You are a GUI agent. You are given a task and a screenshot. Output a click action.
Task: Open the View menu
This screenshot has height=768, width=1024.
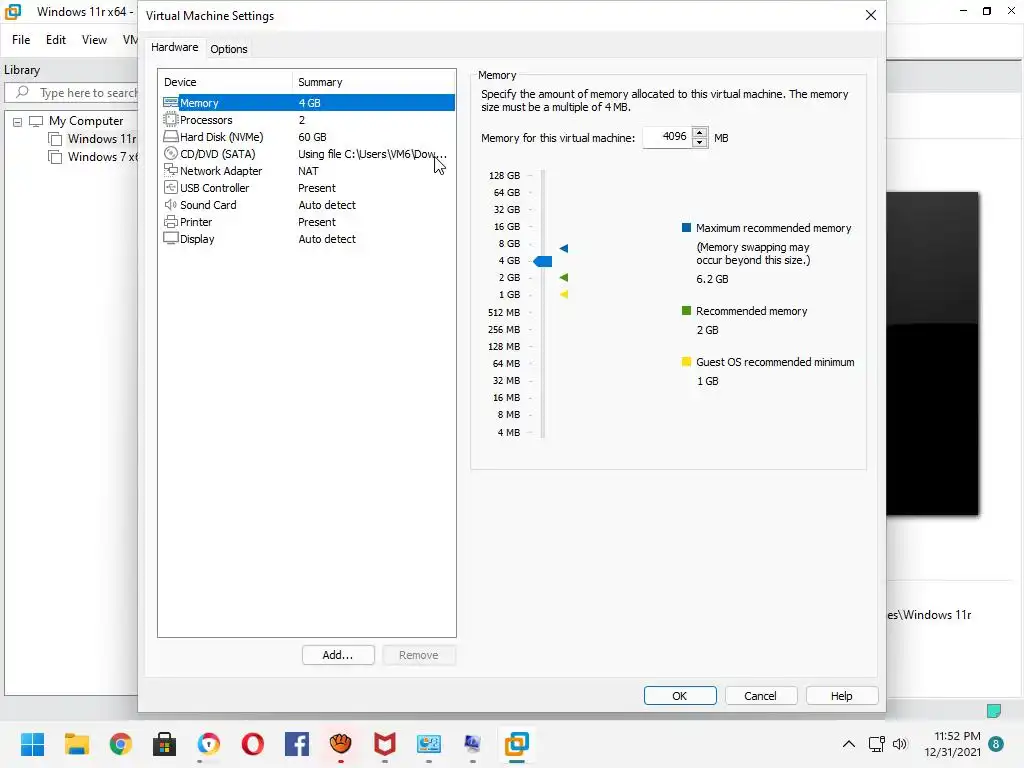point(94,40)
